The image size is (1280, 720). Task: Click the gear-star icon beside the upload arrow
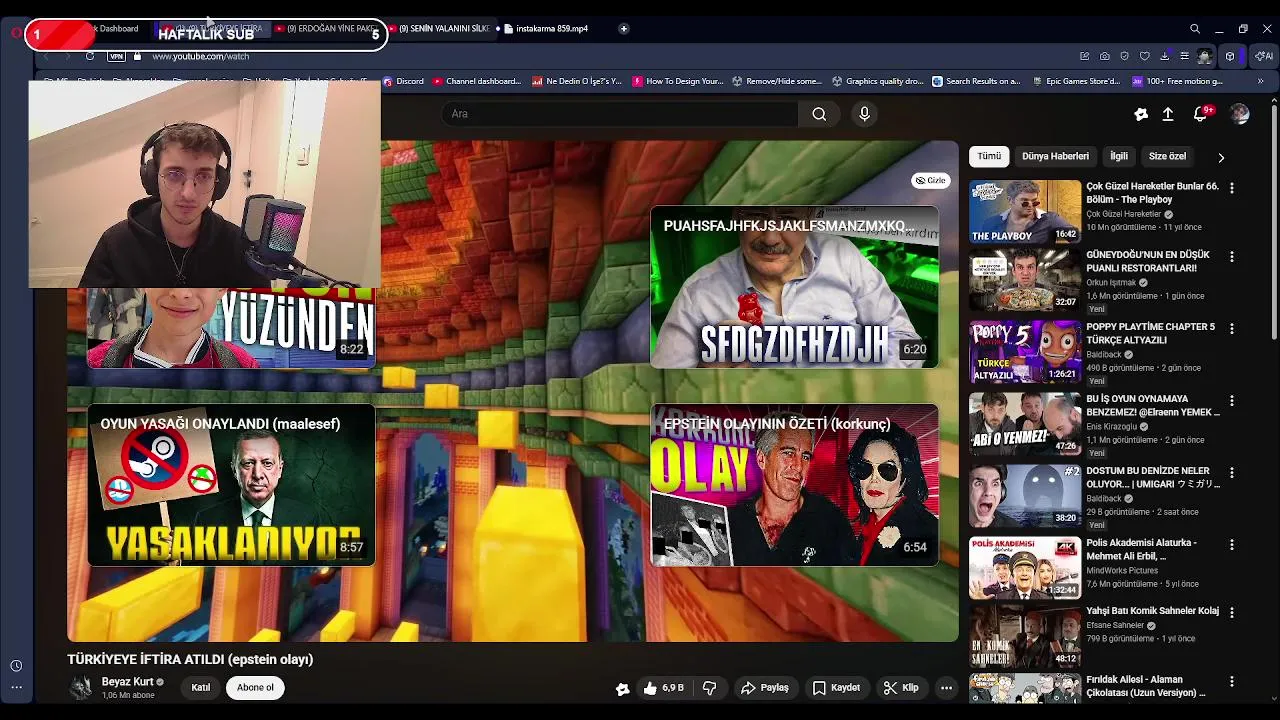tap(1141, 114)
